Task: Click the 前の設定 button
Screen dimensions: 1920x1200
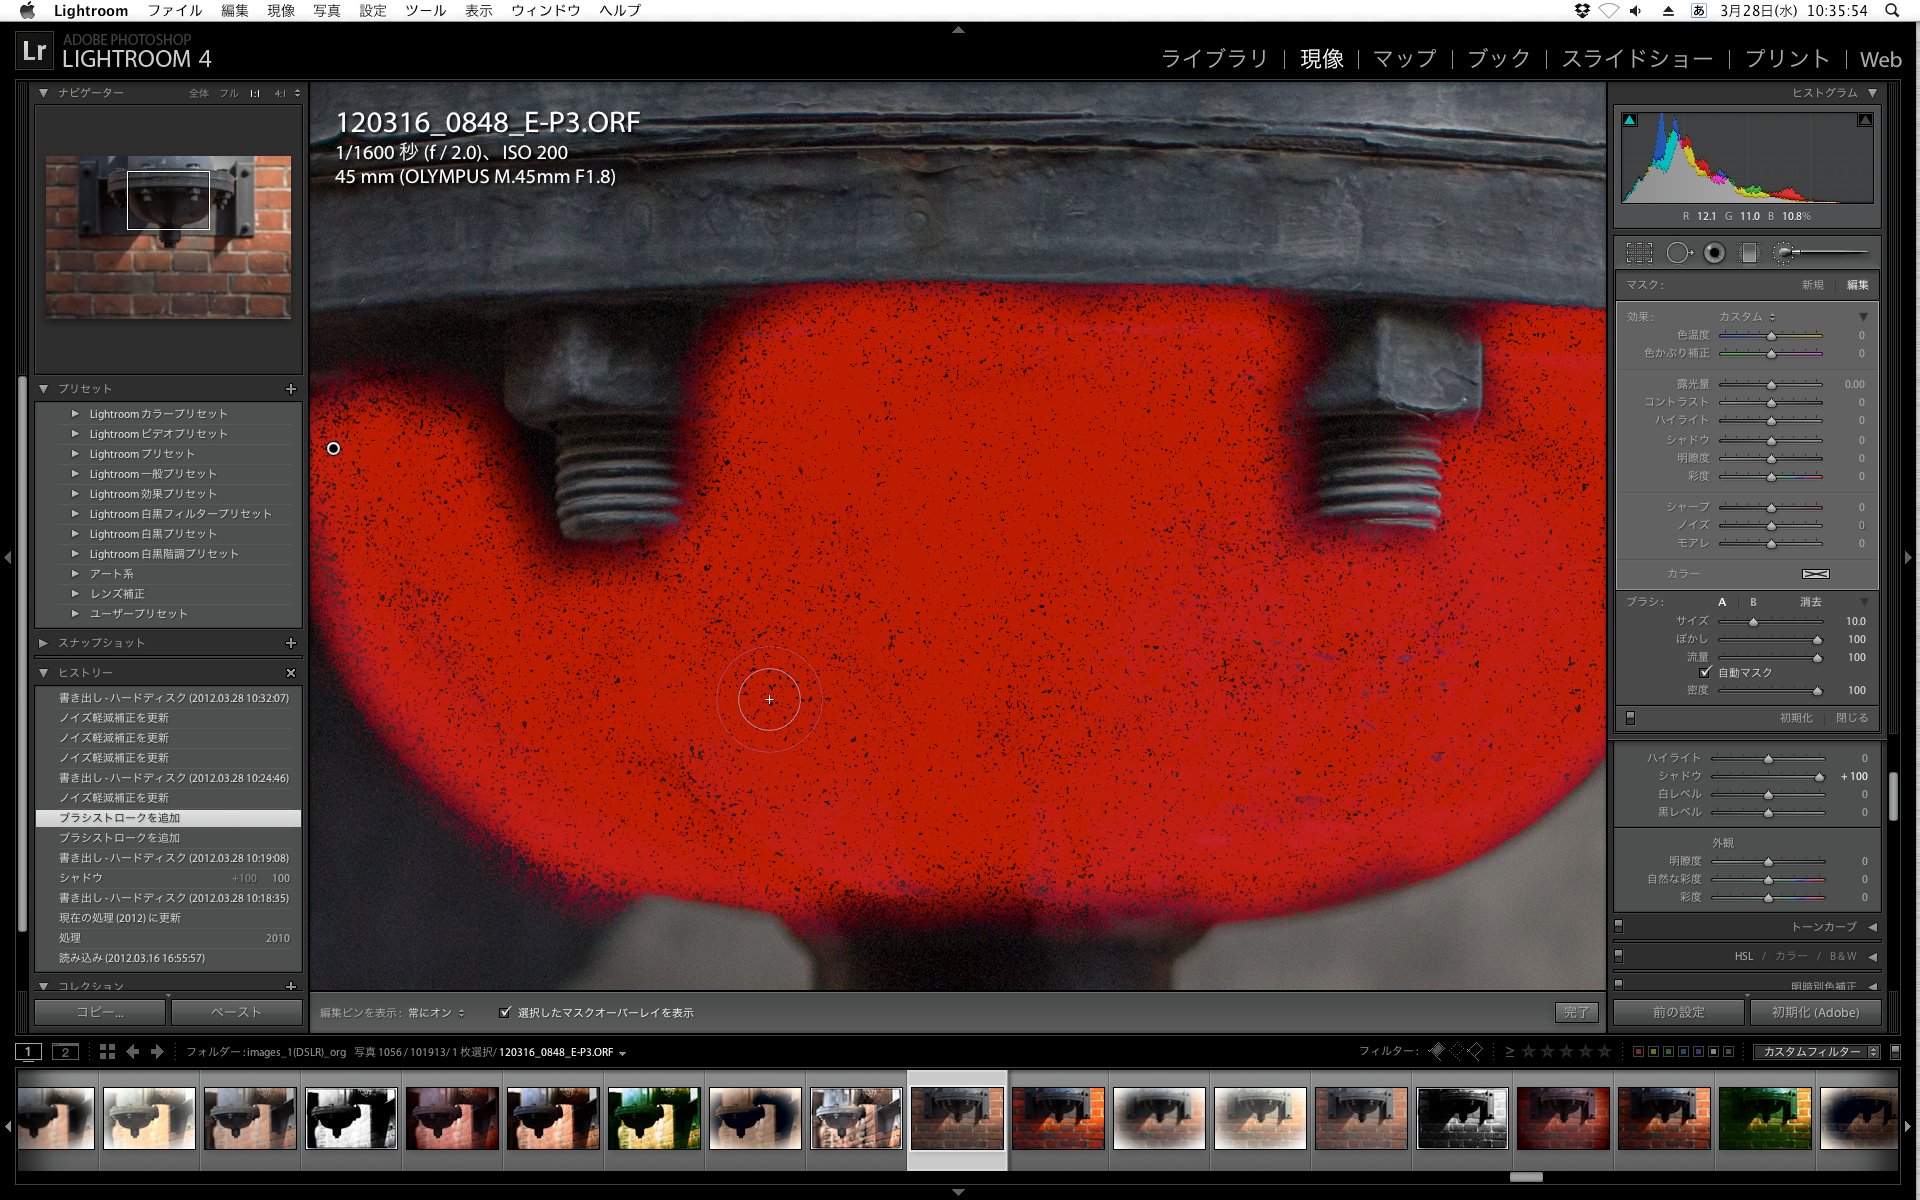Action: coord(1678,1012)
